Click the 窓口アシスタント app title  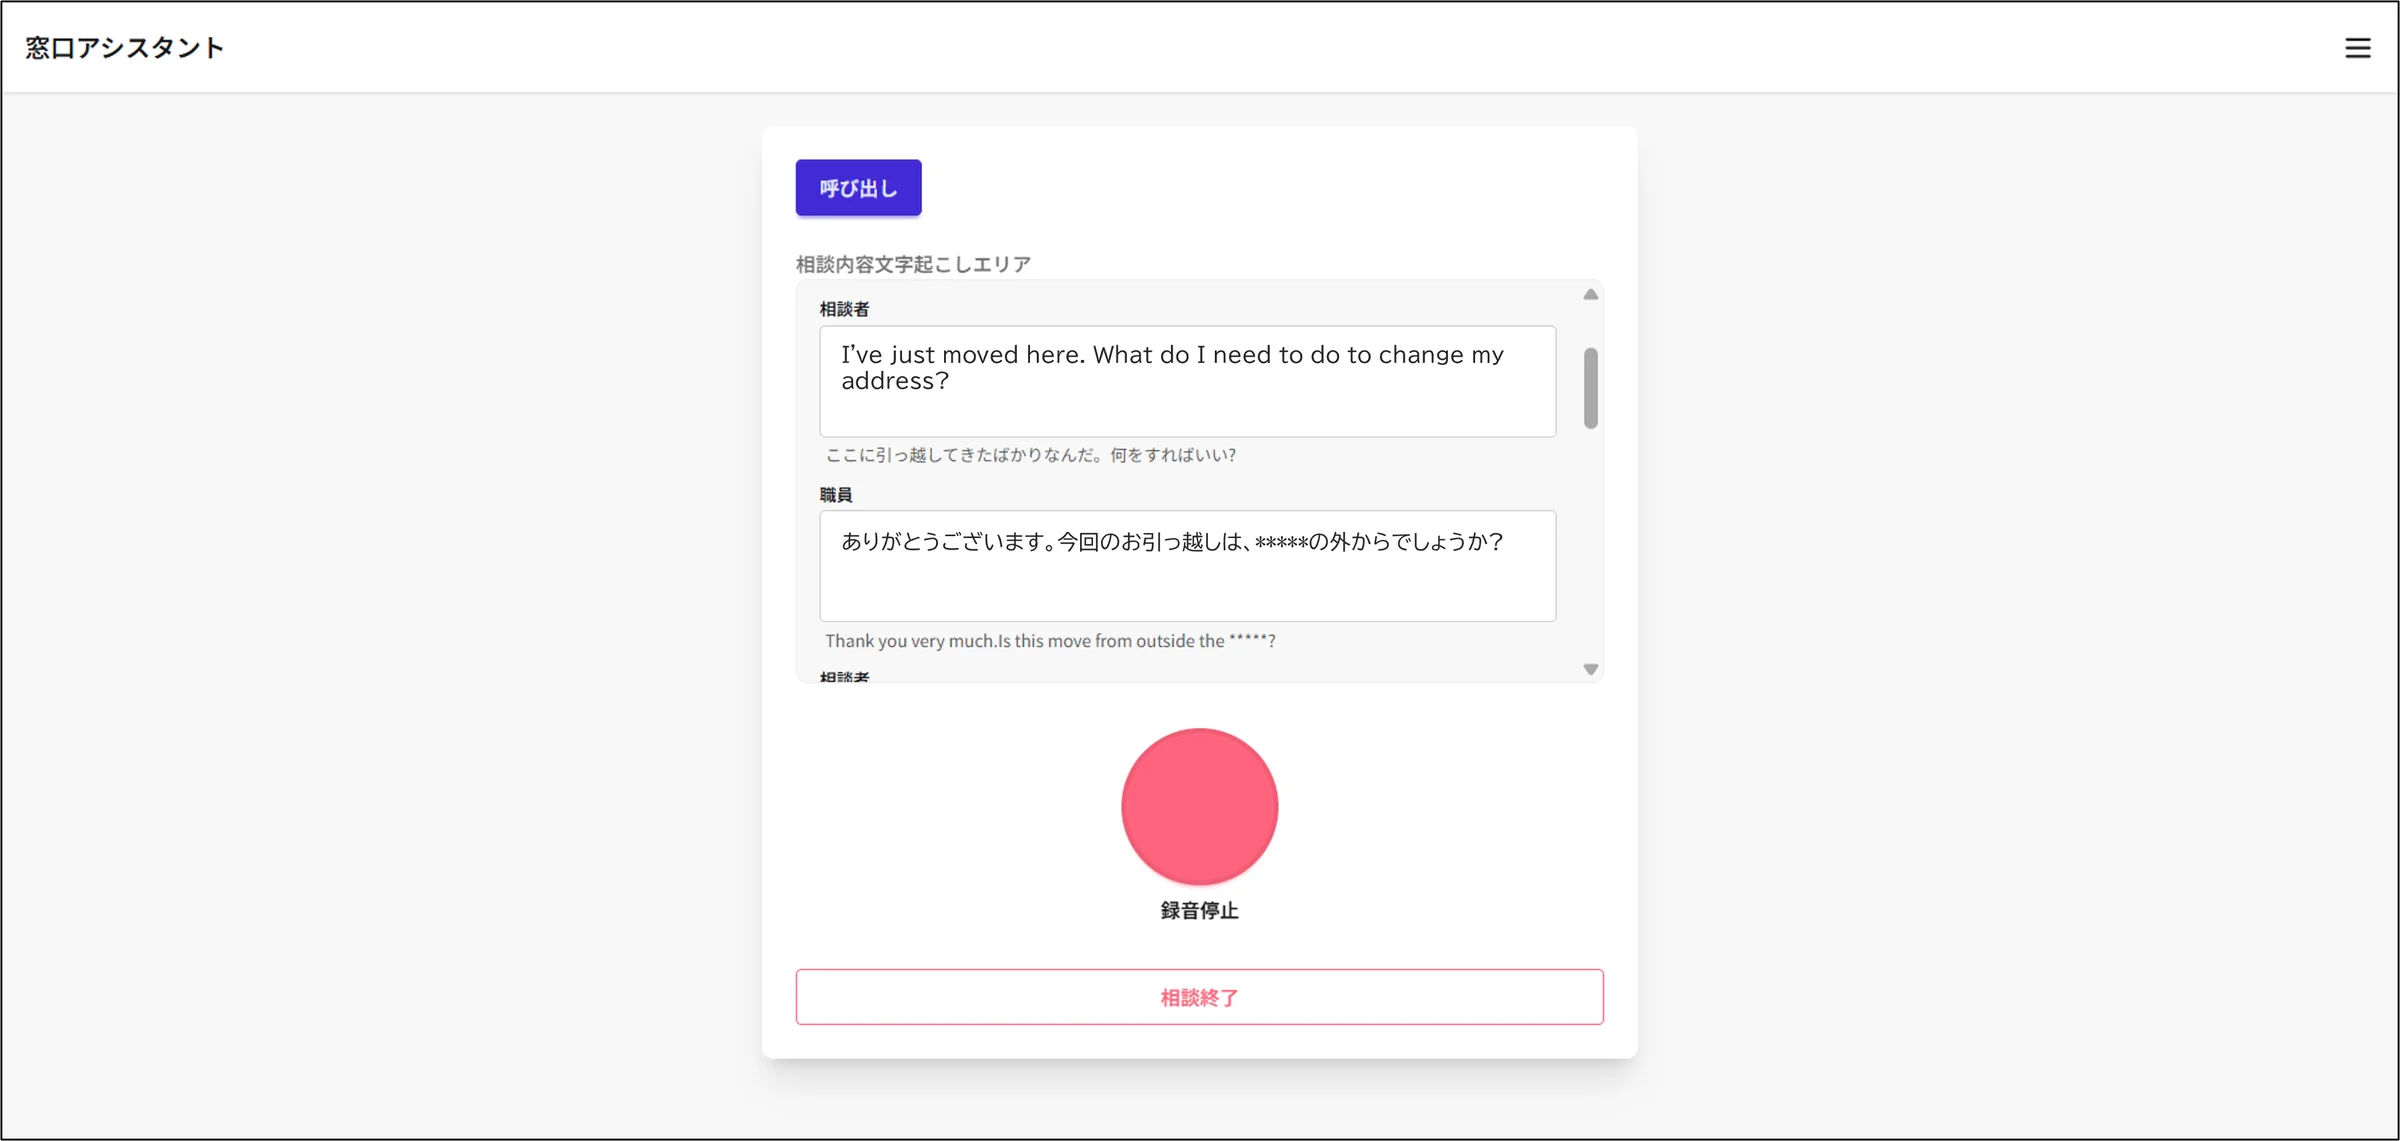[124, 48]
